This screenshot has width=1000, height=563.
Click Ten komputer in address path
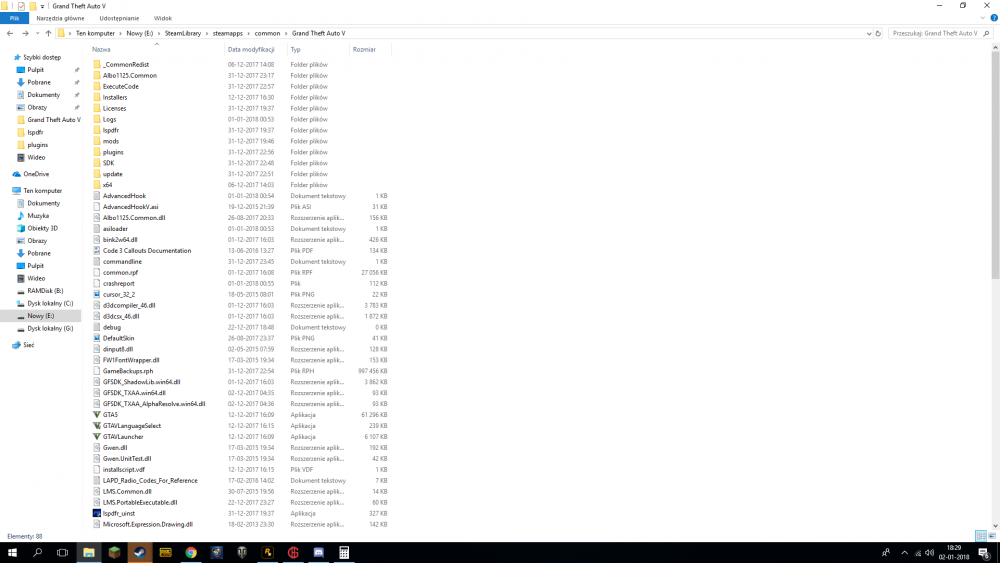tap(95, 33)
